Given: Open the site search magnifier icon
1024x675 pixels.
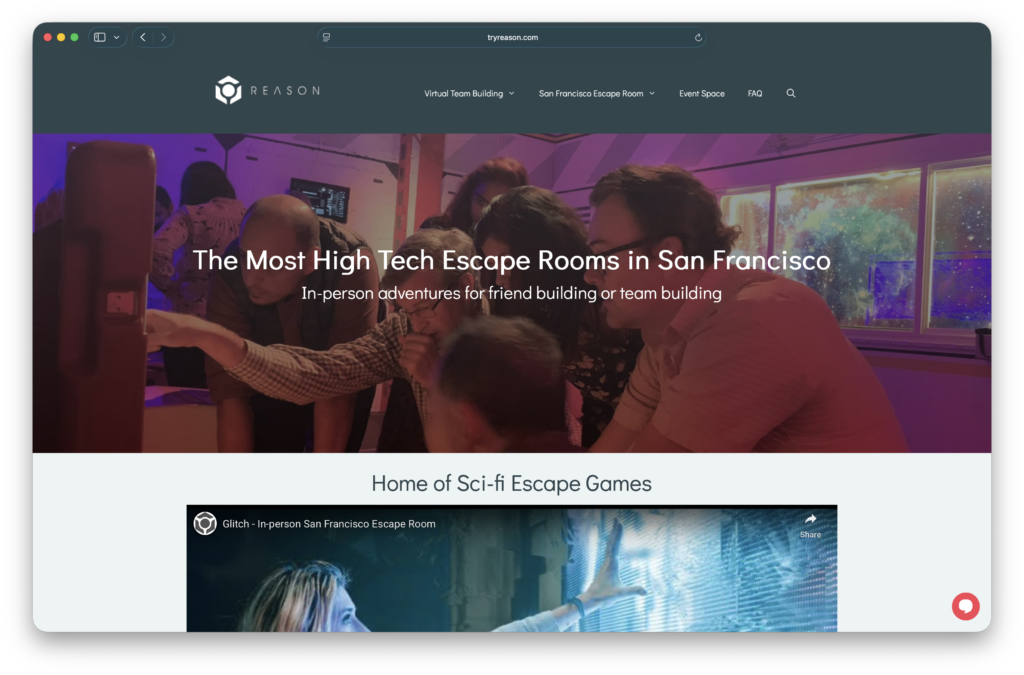Looking at the screenshot, I should point(791,93).
